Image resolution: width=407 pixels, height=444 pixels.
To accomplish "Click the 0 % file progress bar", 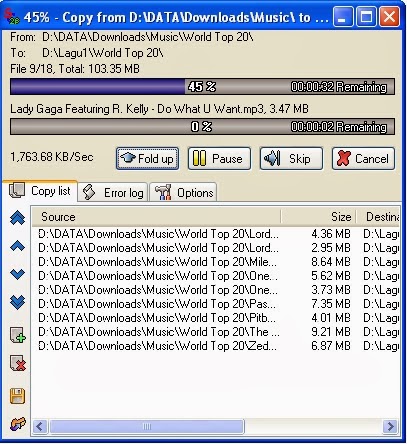I will 202,127.
